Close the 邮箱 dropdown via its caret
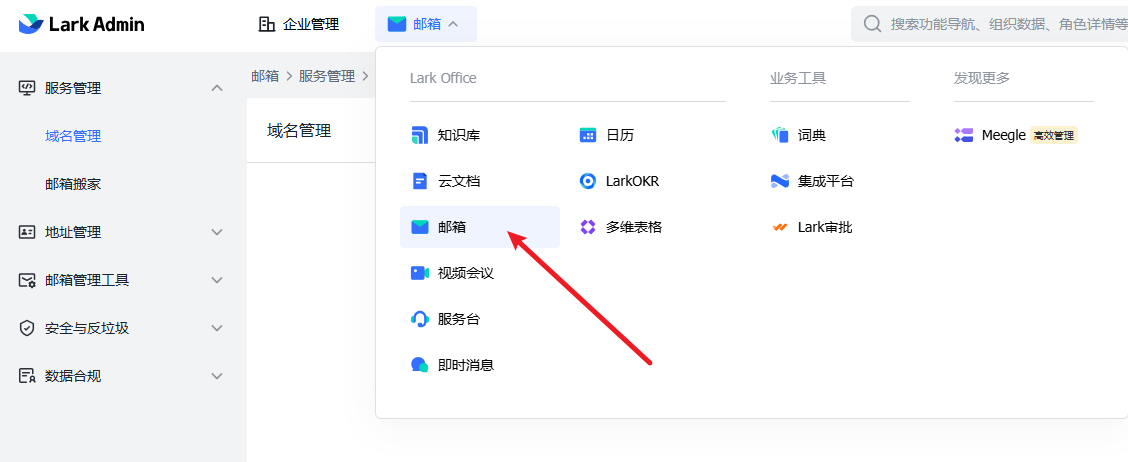 click(x=453, y=24)
